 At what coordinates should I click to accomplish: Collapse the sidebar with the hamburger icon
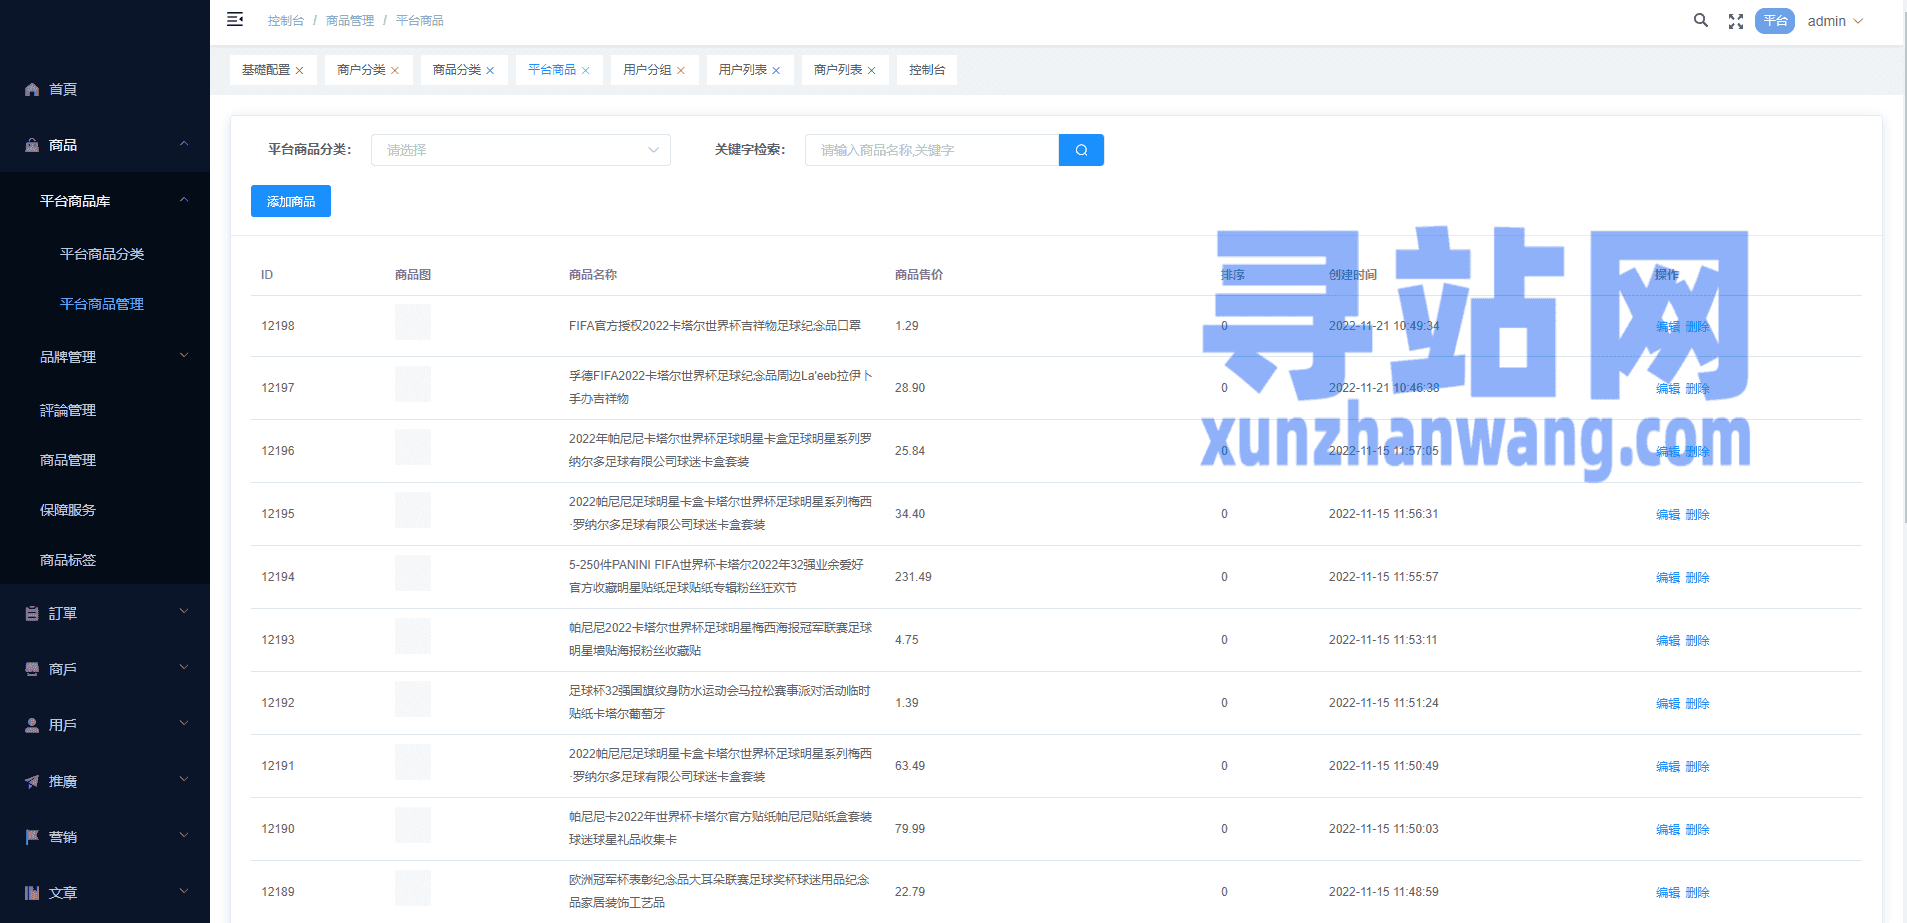click(x=235, y=19)
